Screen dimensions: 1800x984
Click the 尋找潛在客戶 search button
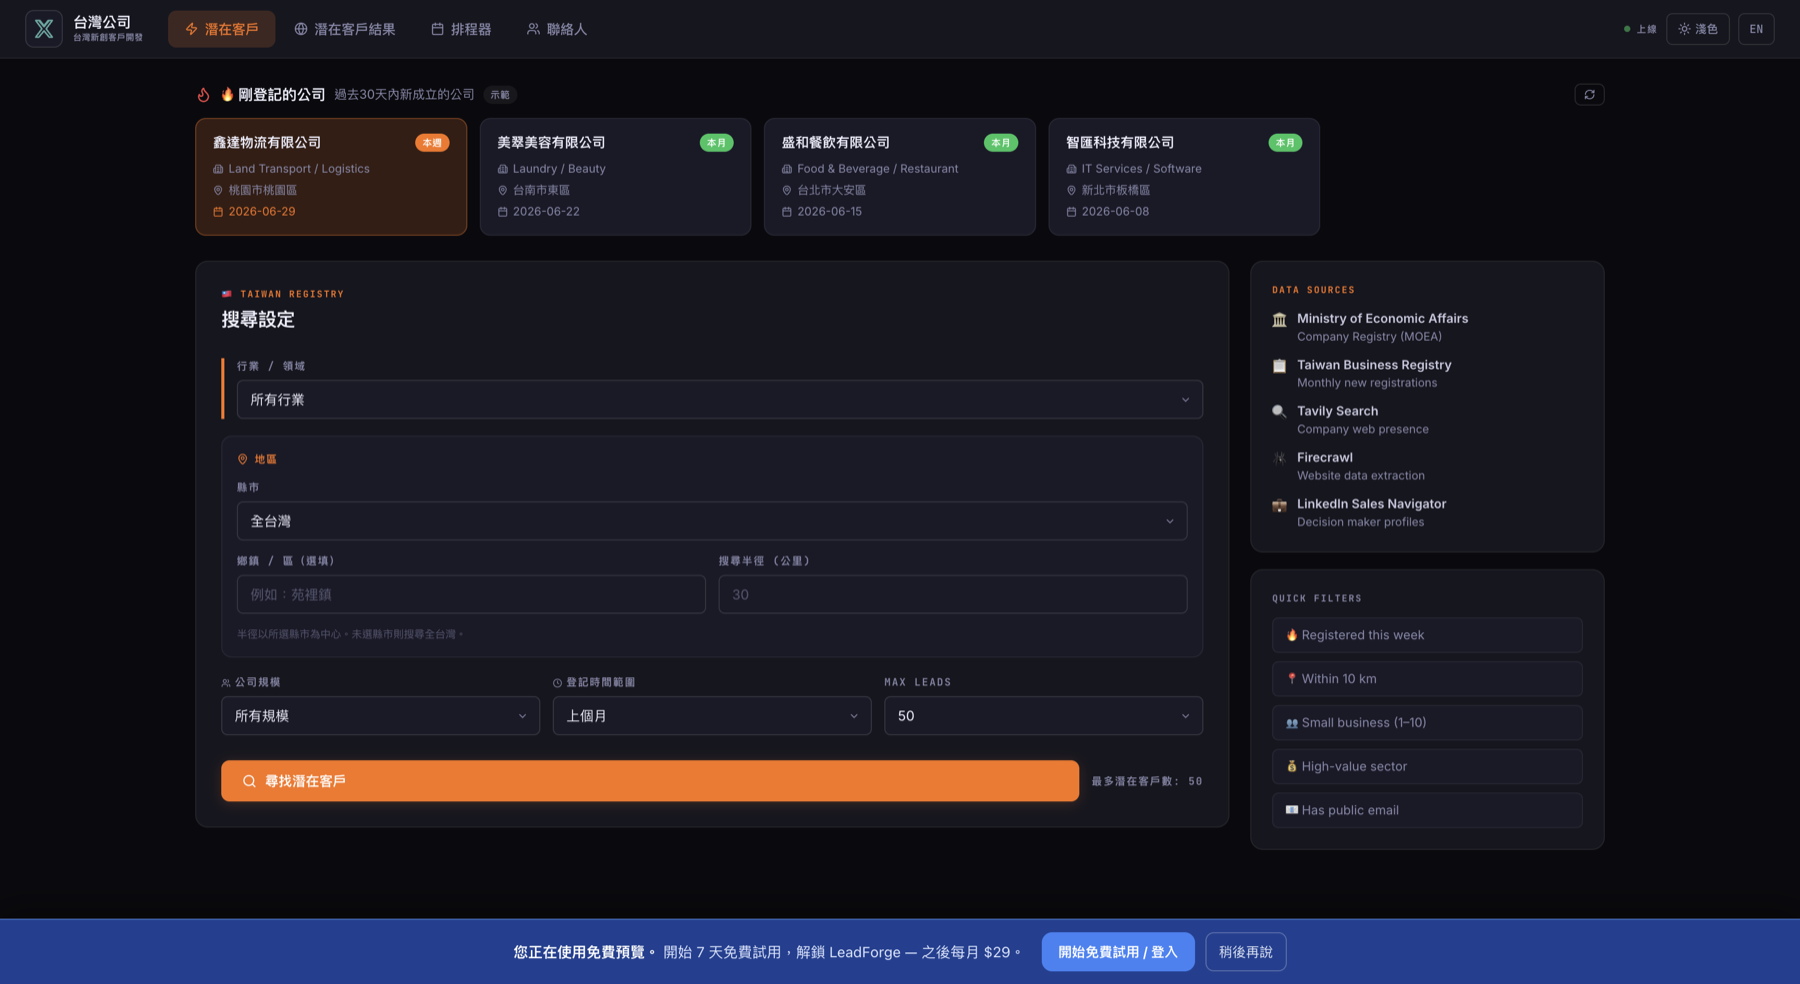650,781
